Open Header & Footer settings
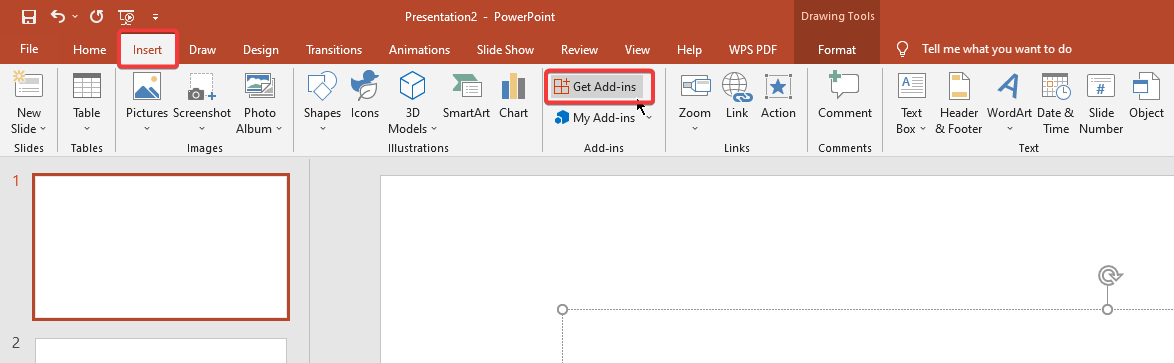 coord(959,103)
